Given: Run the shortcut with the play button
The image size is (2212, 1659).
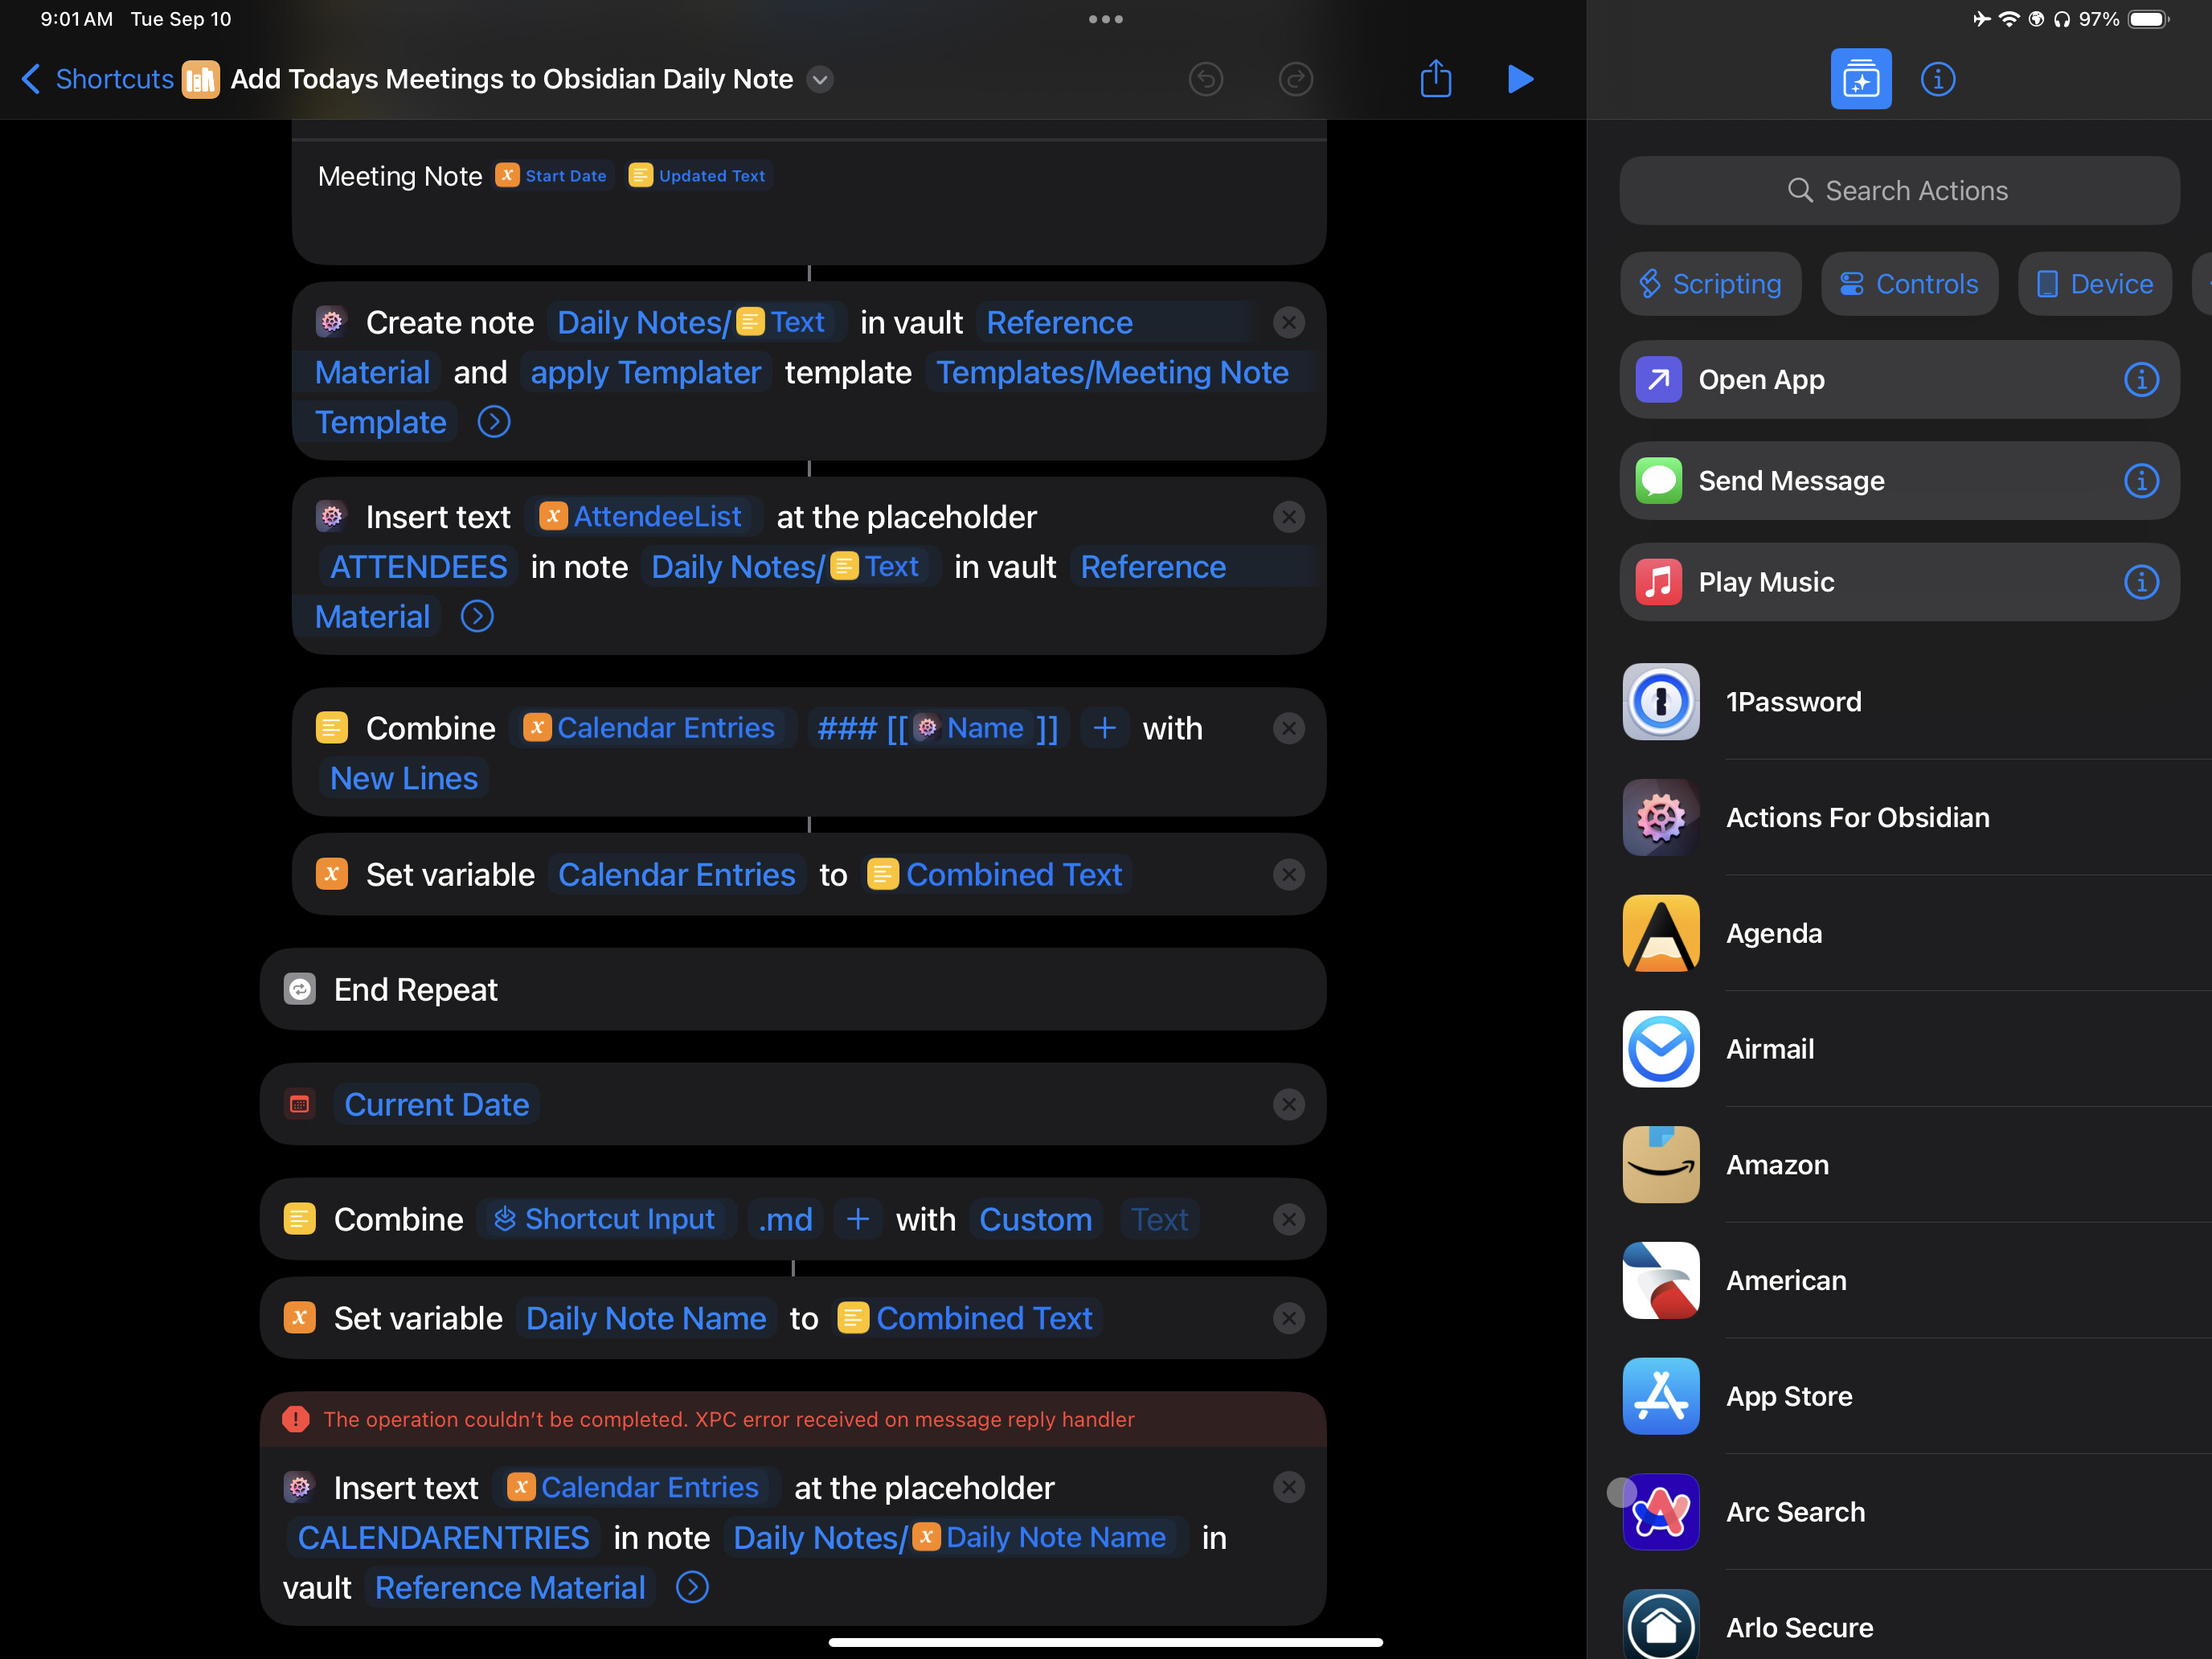Looking at the screenshot, I should [x=1519, y=79].
